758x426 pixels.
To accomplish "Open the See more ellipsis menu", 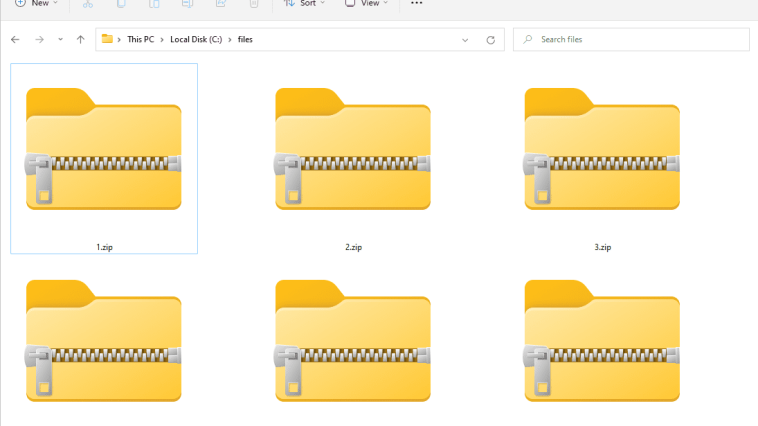I will point(416,3).
